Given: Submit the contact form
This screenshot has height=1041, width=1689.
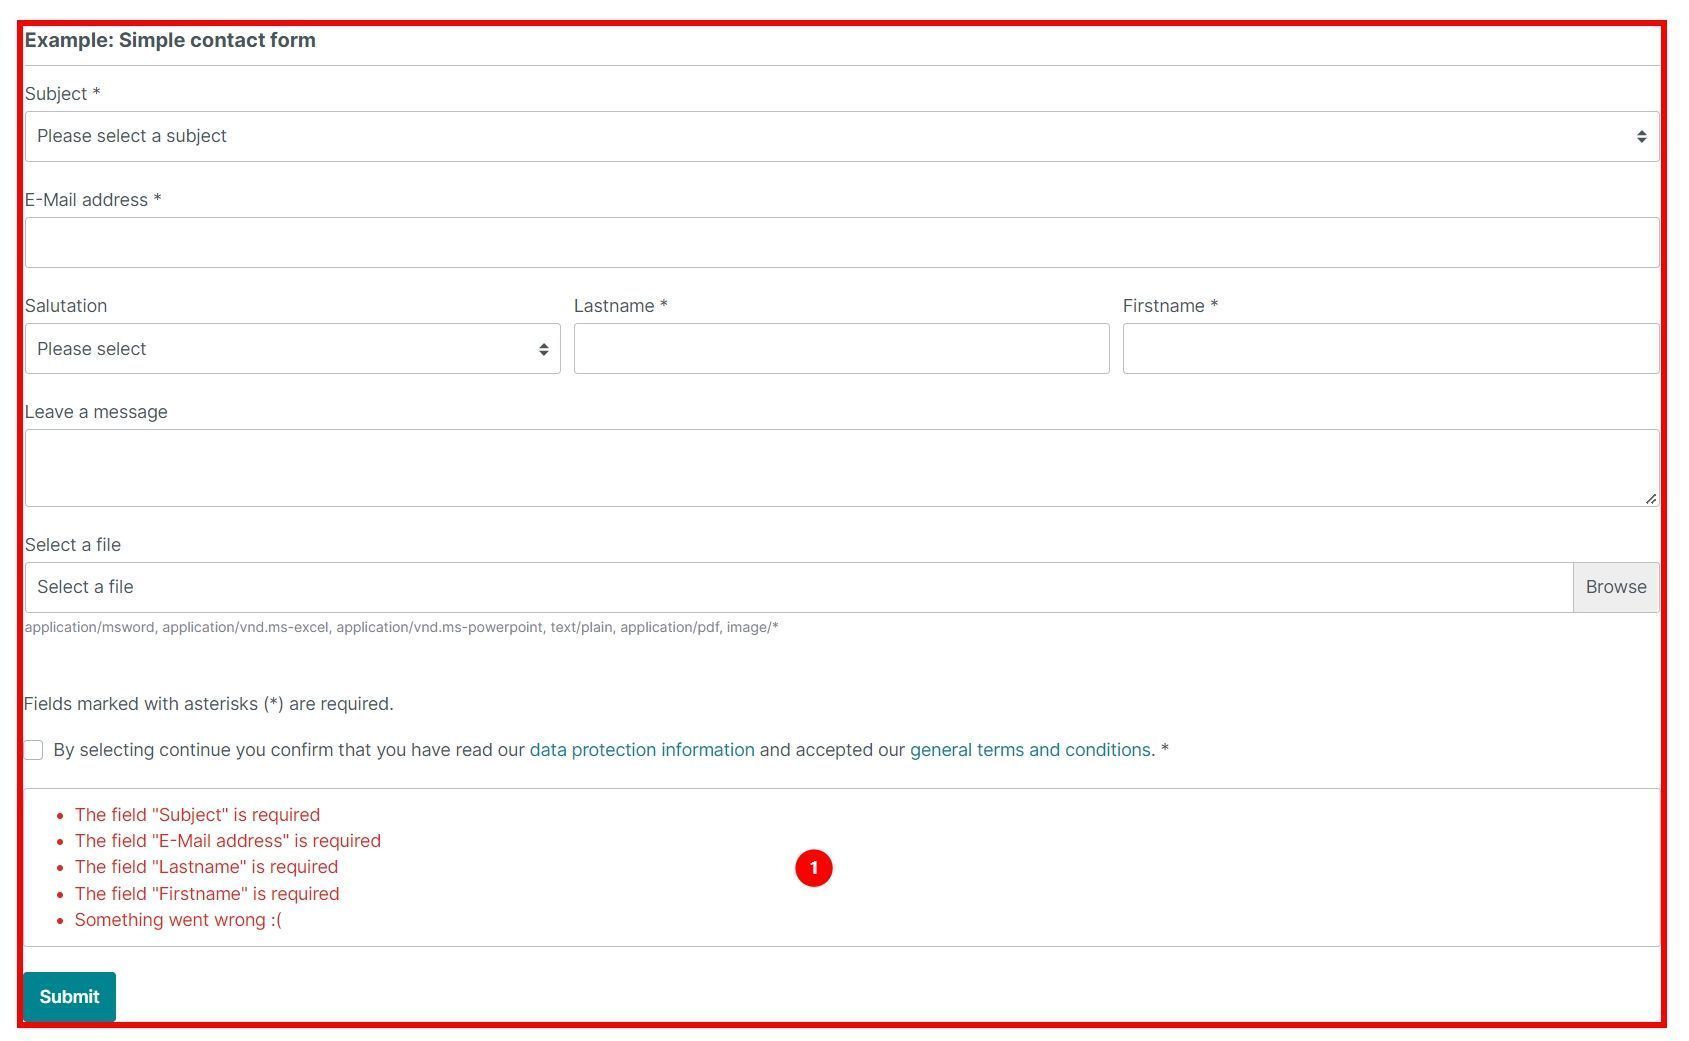Looking at the screenshot, I should click(x=69, y=997).
